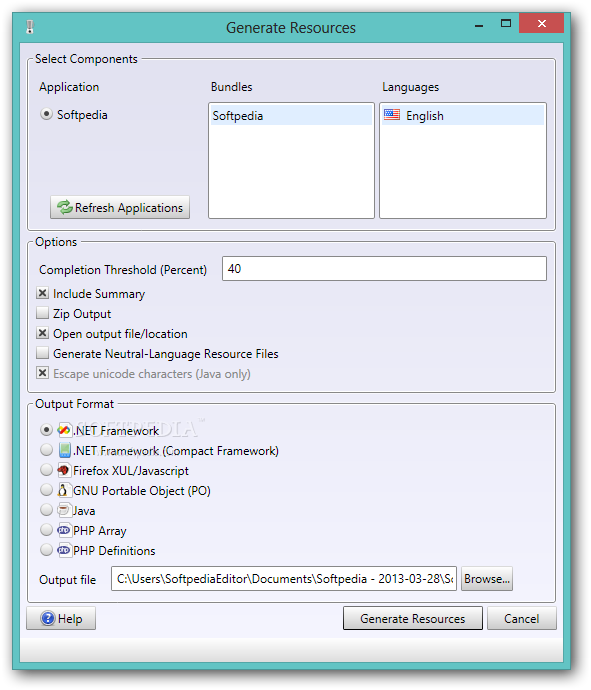Click the Compact Framework device icon
Viewport: 591px width, 690px height.
[x=65, y=450]
